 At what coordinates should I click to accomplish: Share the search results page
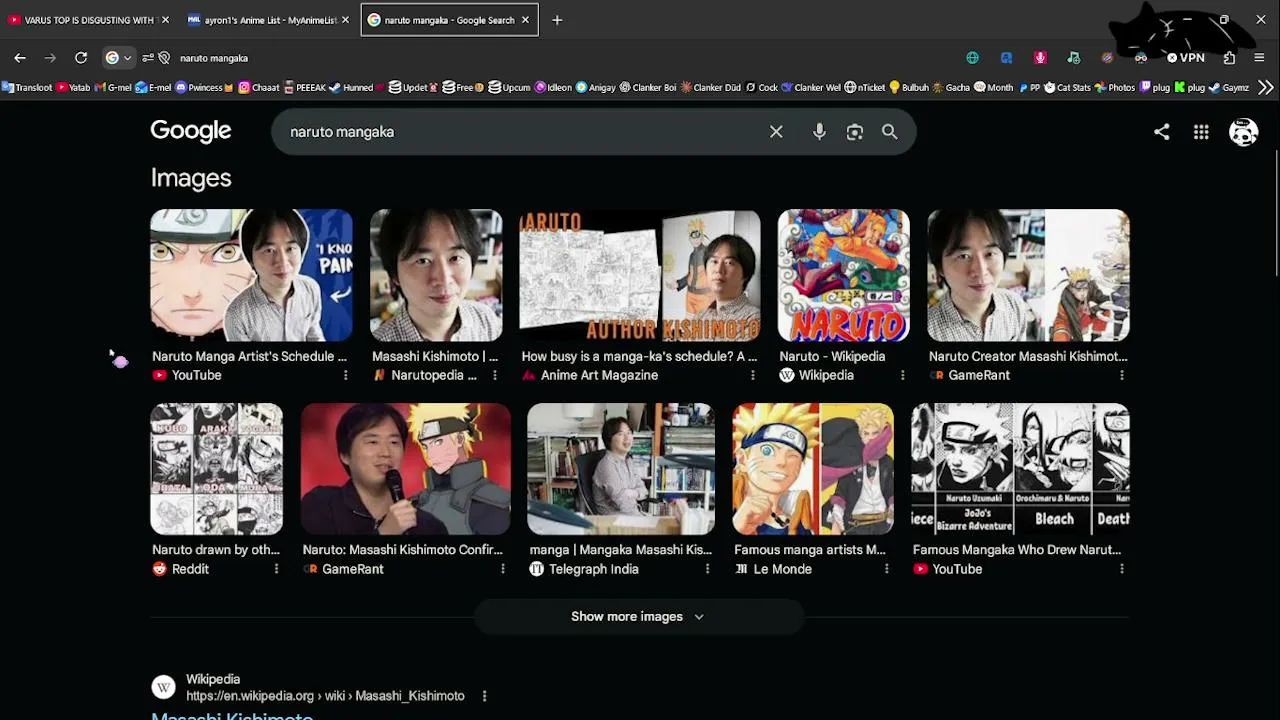(1161, 132)
